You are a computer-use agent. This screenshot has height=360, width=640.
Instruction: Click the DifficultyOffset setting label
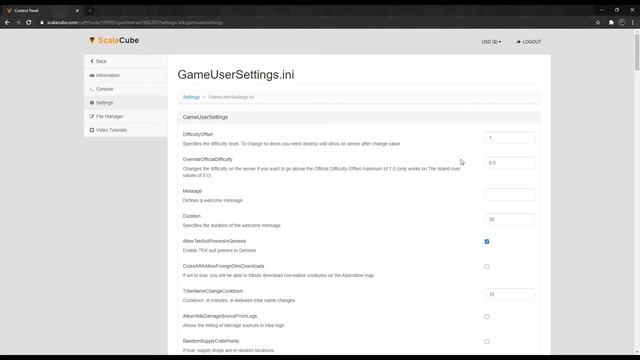pos(198,134)
